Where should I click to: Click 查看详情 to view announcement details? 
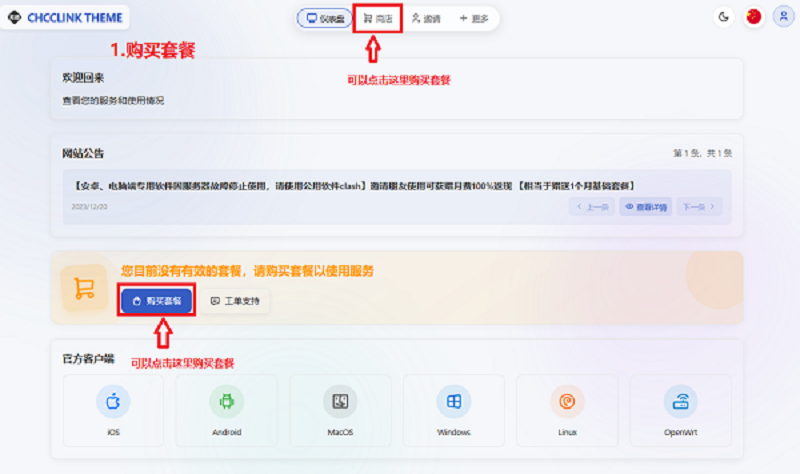[x=645, y=207]
